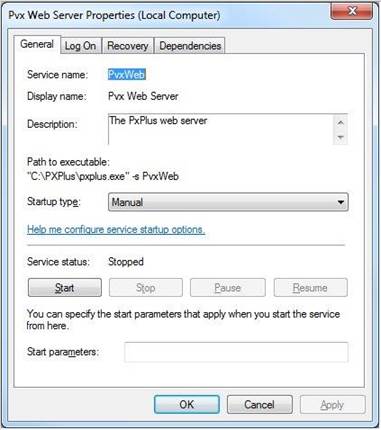Image resolution: width=381 pixels, height=430 pixels.
Task: Open the Startup type dropdown
Action: [228, 202]
